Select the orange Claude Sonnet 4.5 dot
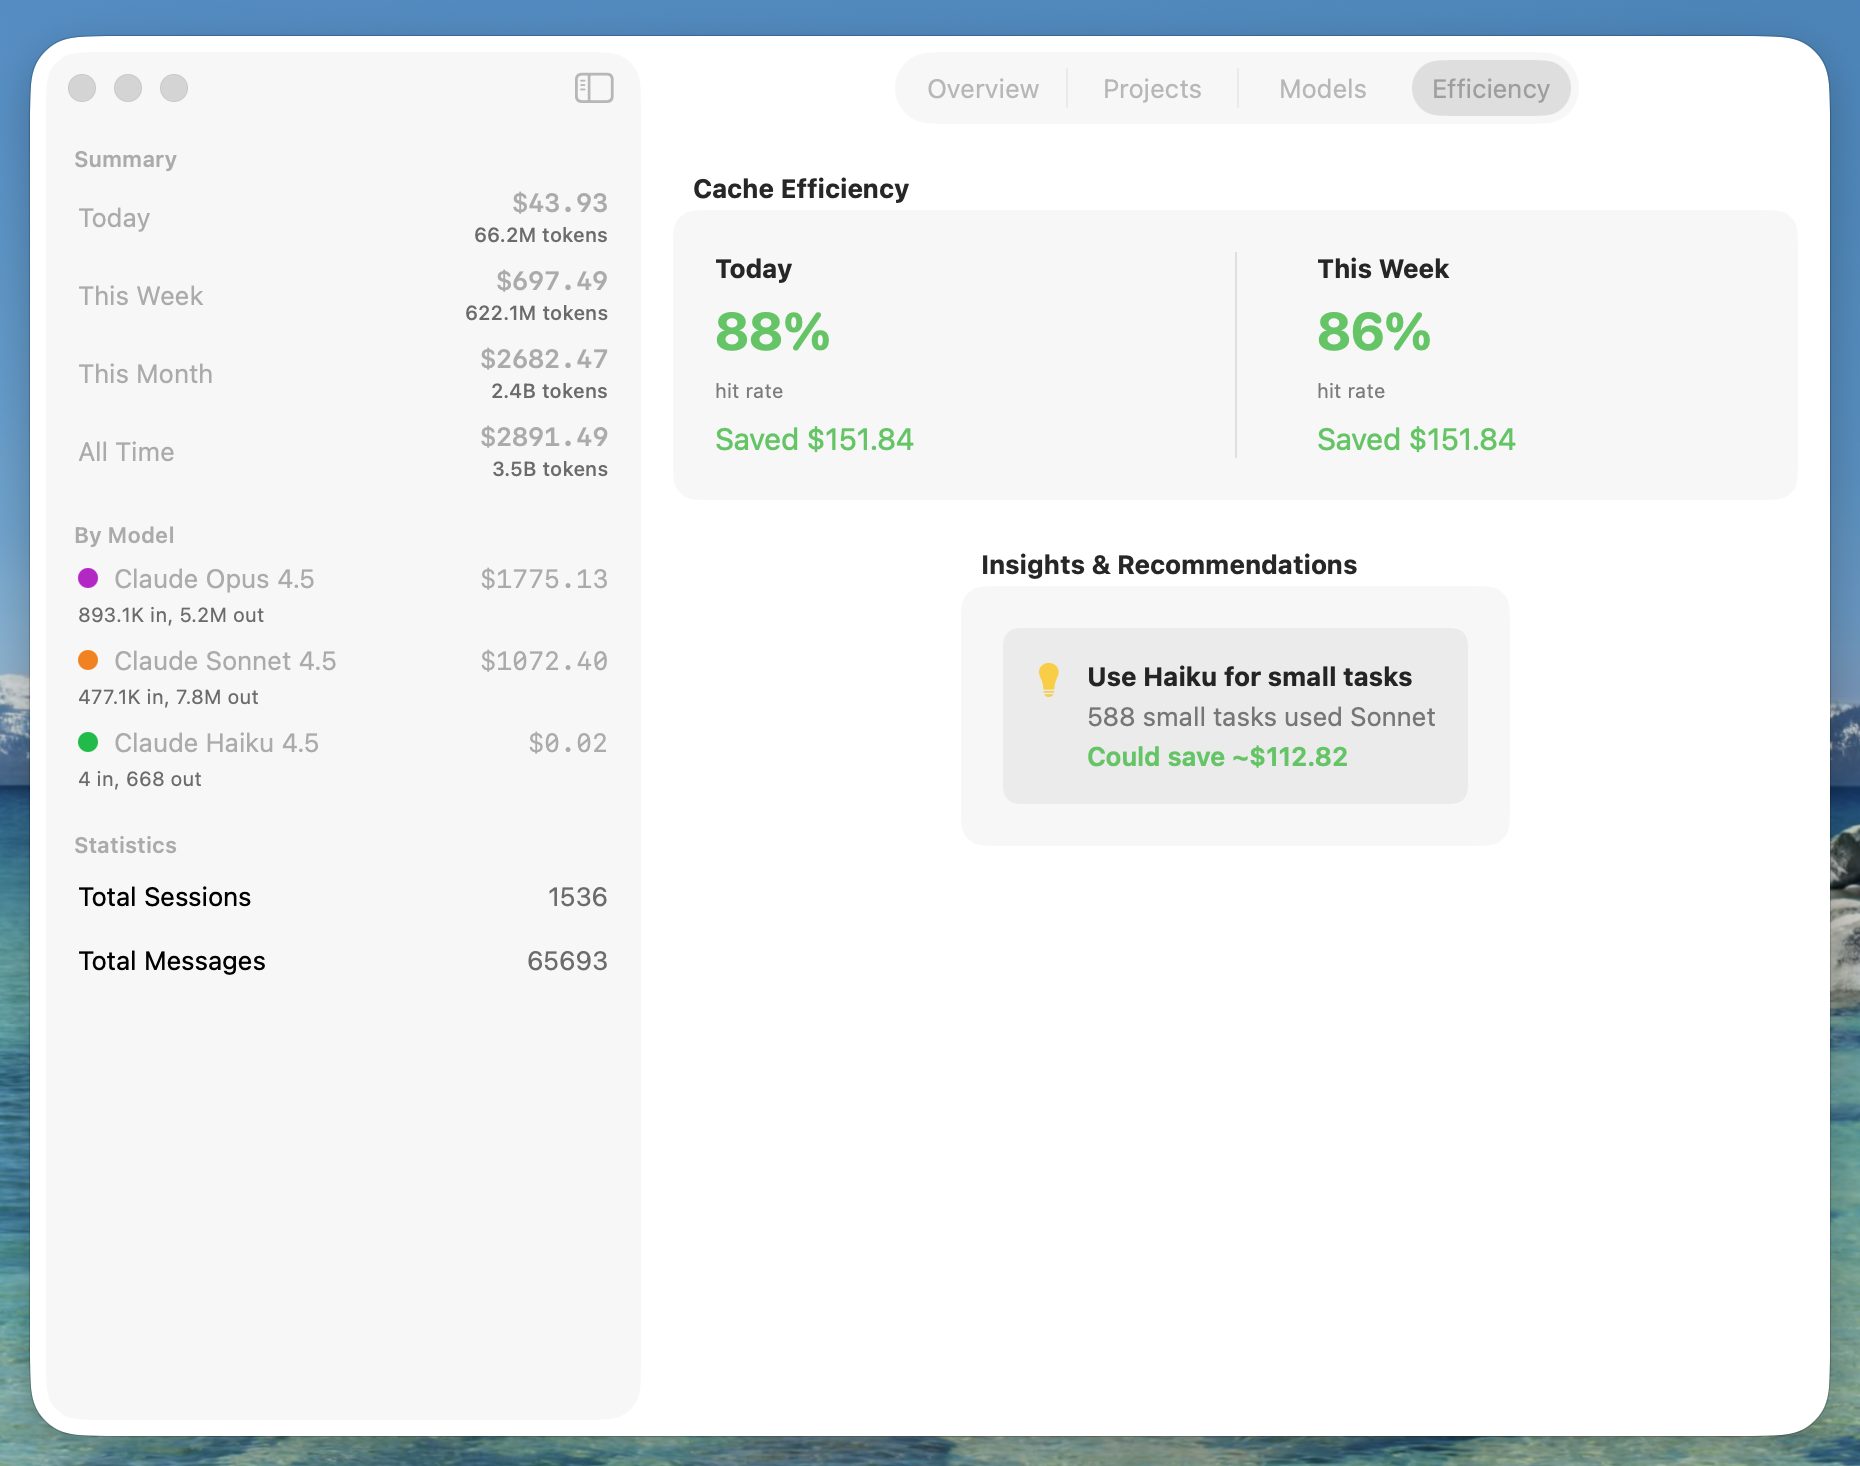This screenshot has width=1860, height=1466. 88,660
